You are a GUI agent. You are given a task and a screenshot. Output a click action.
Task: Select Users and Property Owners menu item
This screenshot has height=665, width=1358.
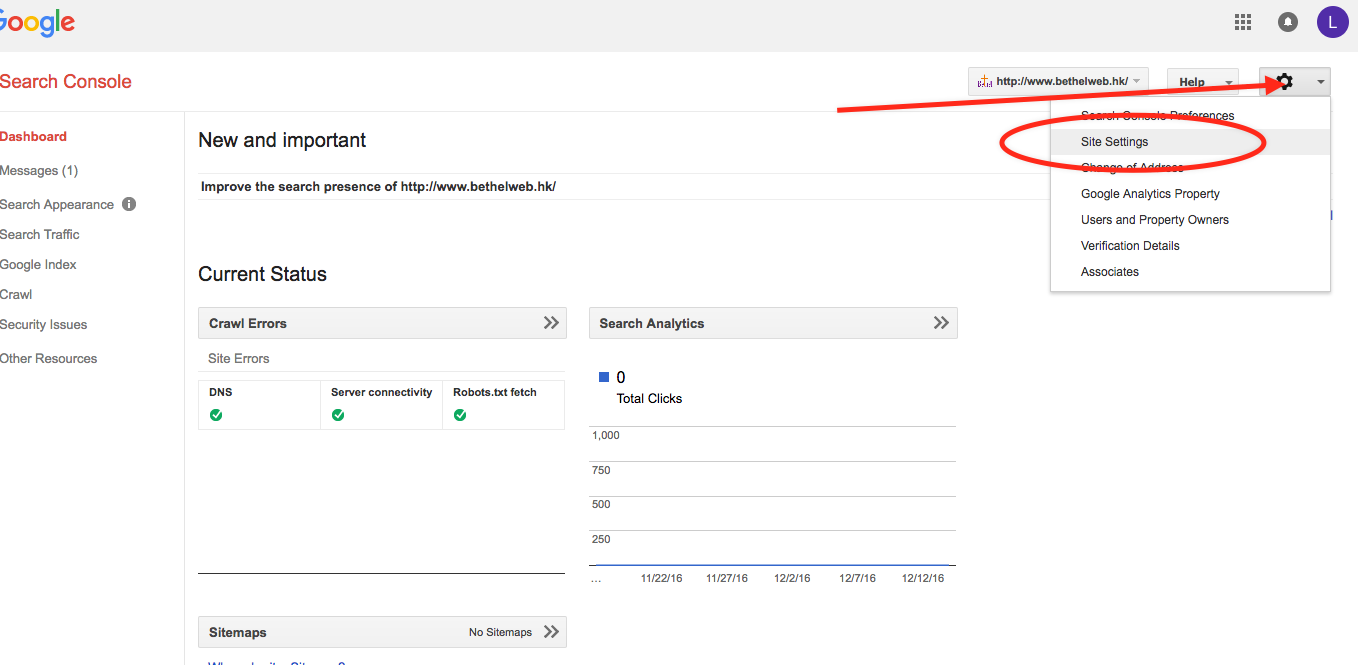1190,220
